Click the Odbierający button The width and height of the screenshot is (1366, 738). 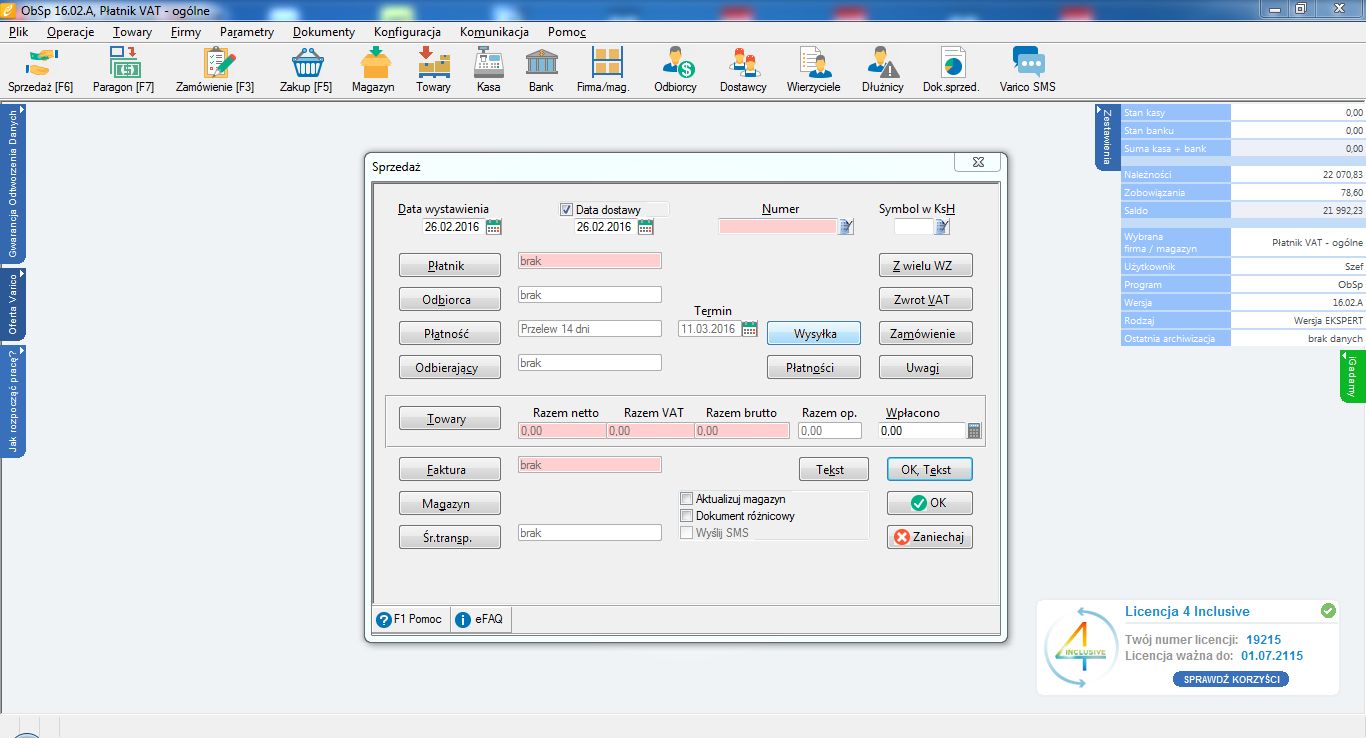(x=449, y=368)
